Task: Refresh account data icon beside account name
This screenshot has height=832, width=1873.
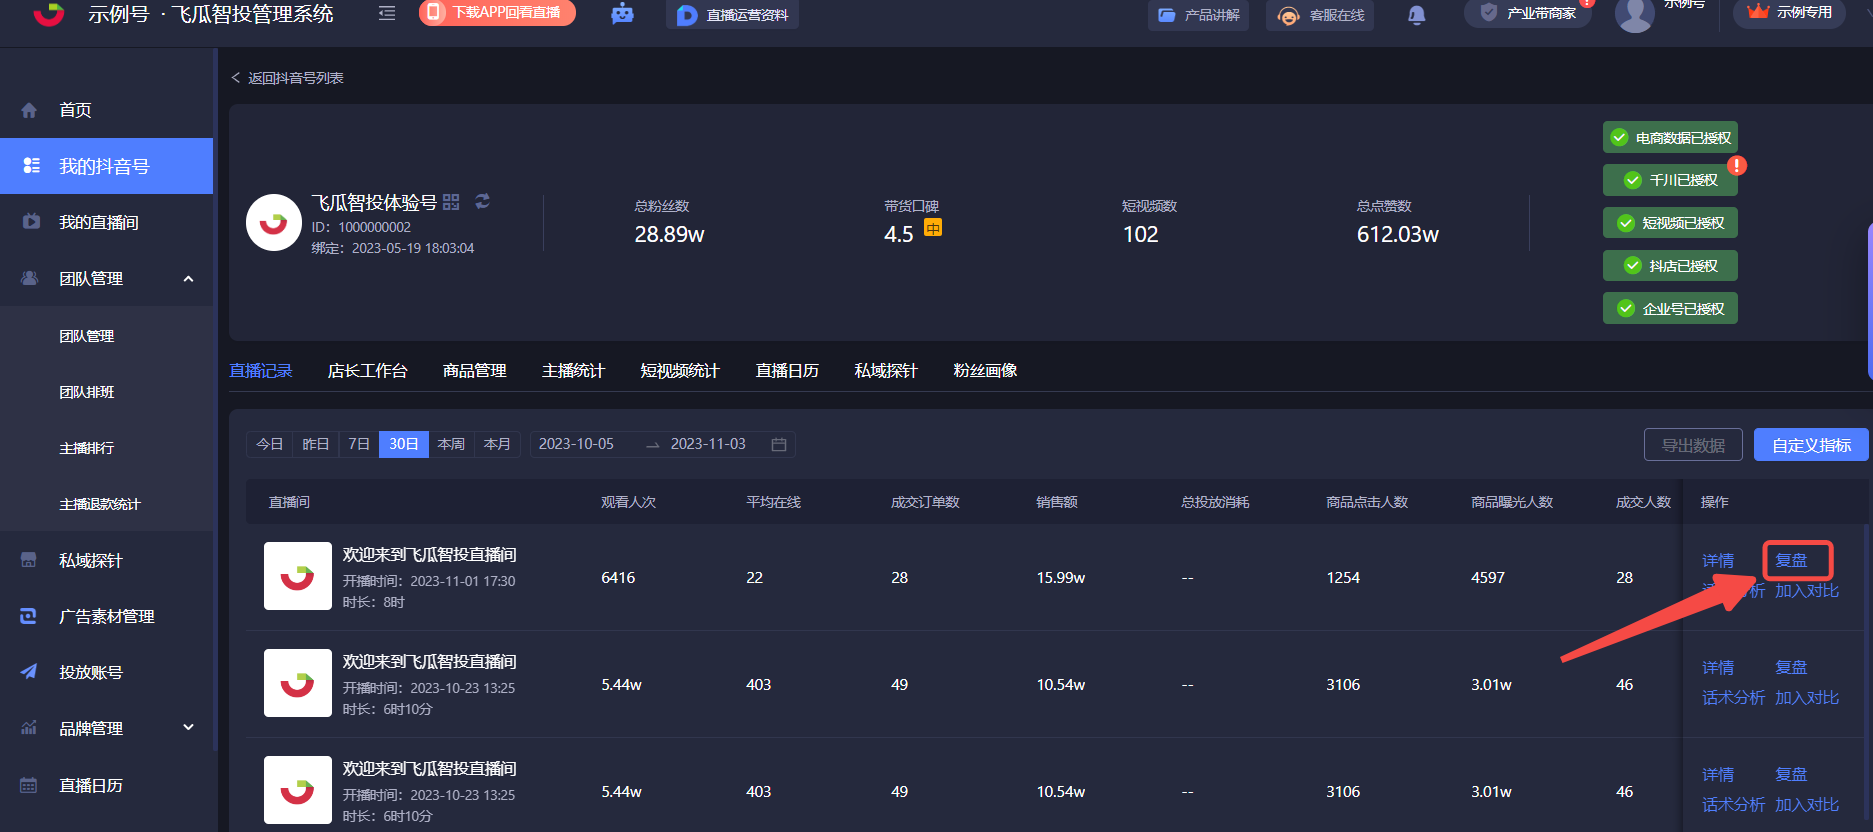Action: [x=482, y=201]
